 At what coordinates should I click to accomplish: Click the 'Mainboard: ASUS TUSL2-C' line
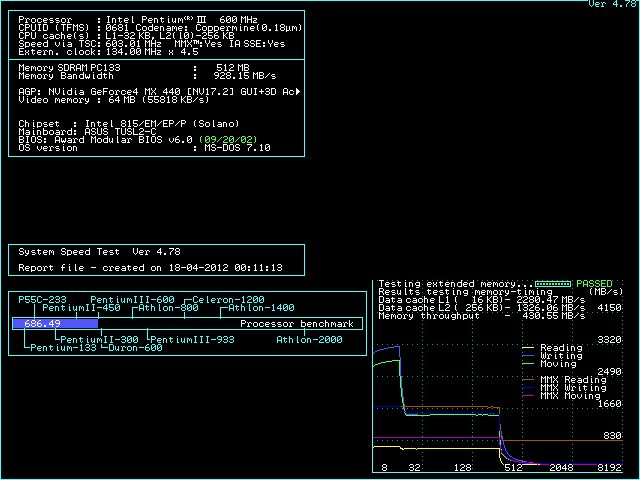87,132
